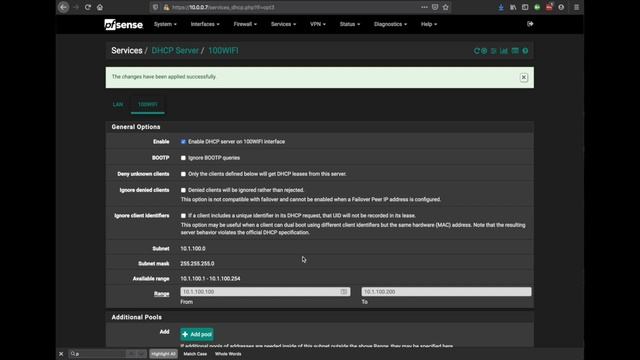This screenshot has height=360, width=640.
Task: Open the help question-mark icon in the header
Action: [525, 51]
